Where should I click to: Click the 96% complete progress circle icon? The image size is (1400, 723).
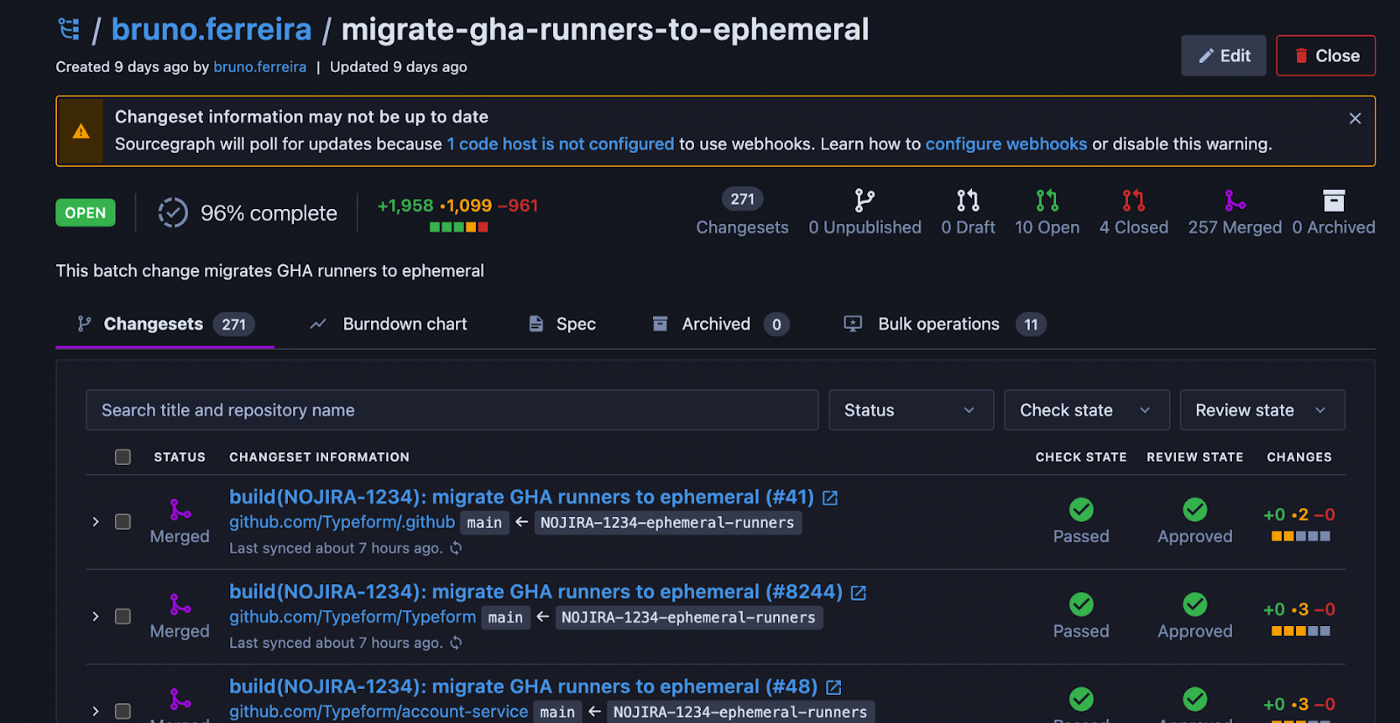coord(173,213)
